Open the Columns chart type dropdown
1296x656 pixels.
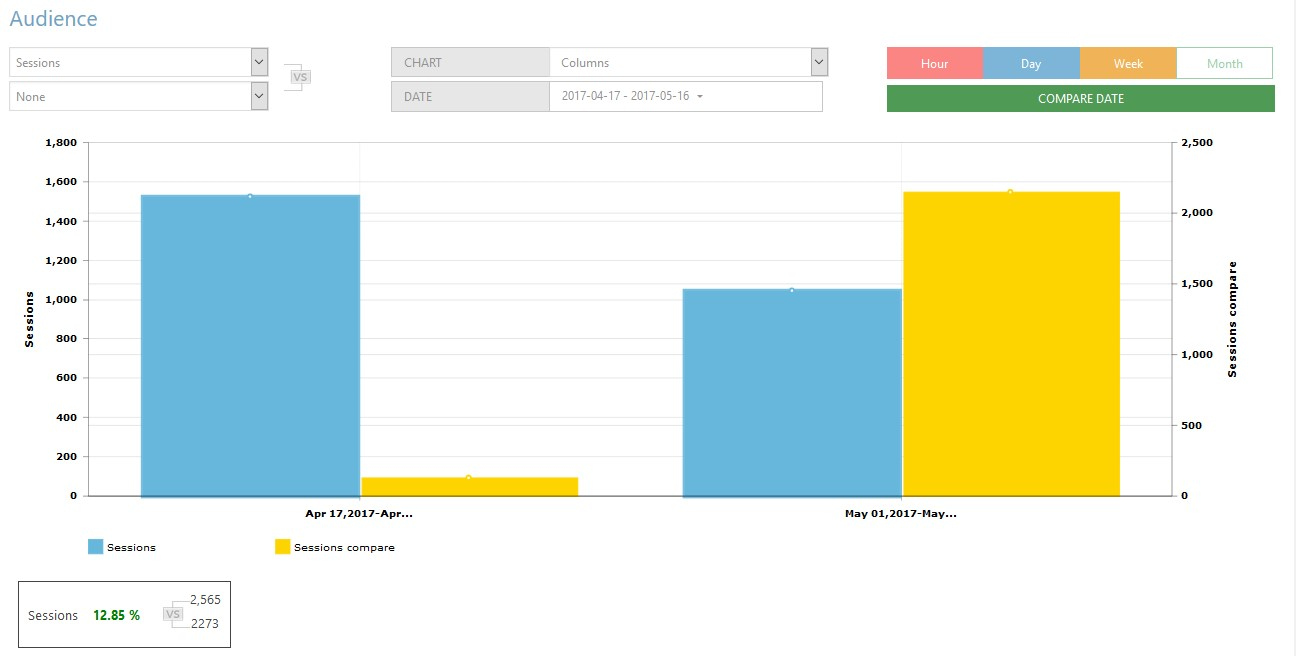tap(689, 62)
